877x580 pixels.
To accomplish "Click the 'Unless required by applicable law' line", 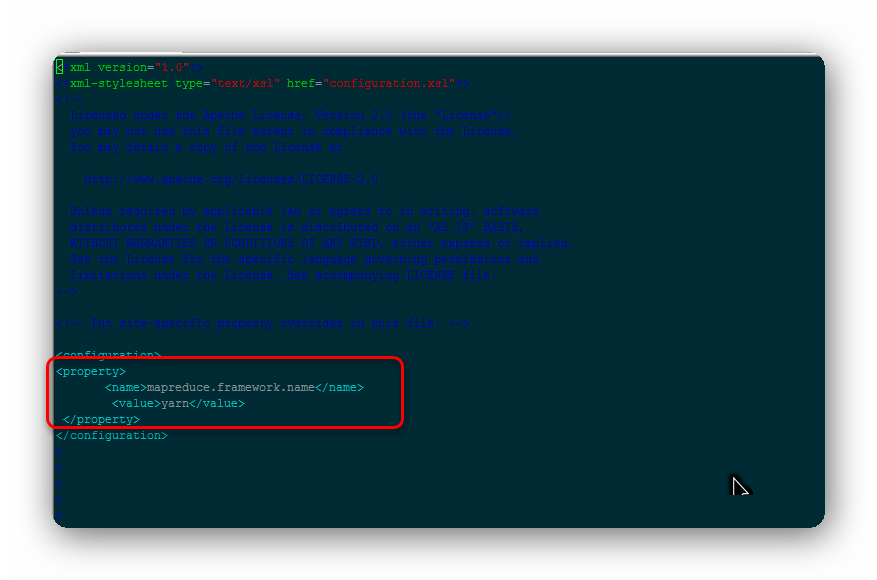I will point(304,211).
